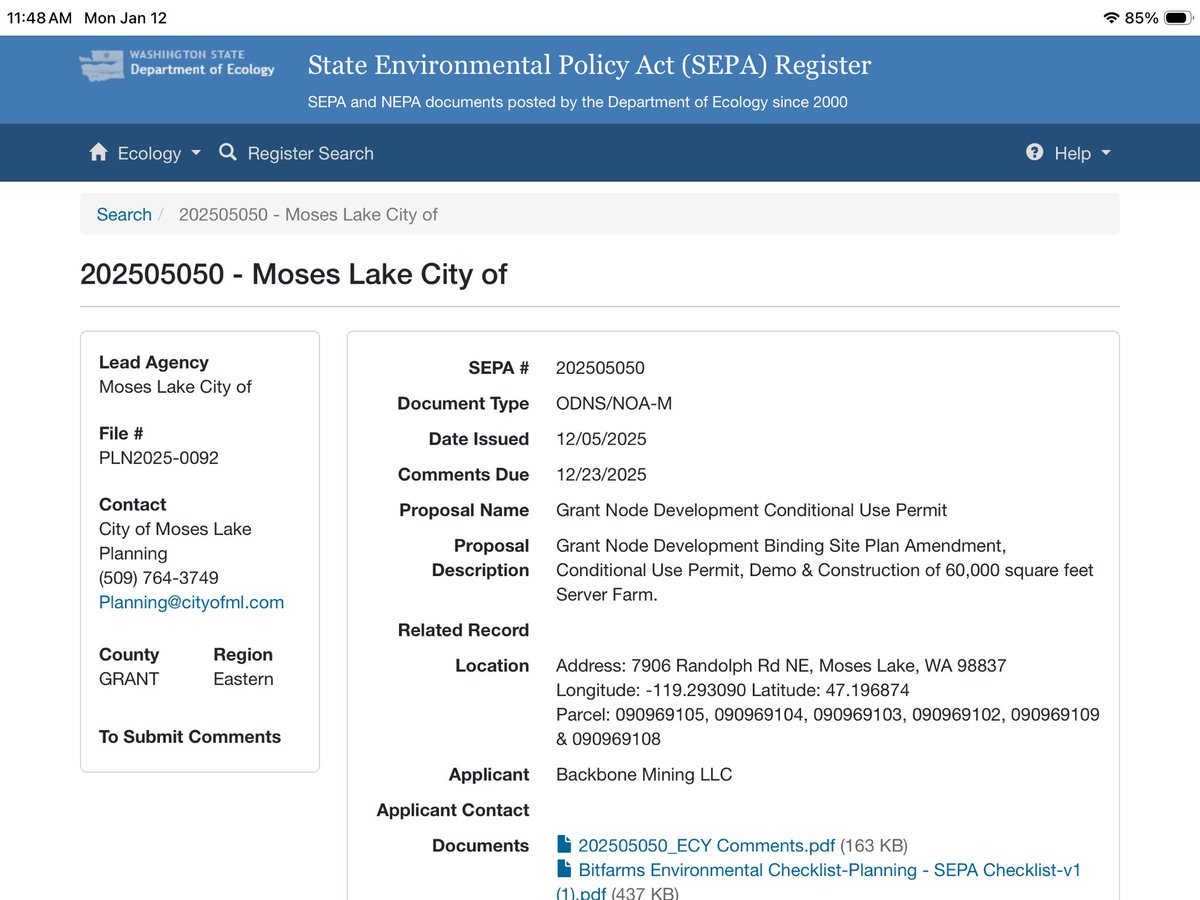Click the comments due date 12/23/2025

(x=601, y=475)
